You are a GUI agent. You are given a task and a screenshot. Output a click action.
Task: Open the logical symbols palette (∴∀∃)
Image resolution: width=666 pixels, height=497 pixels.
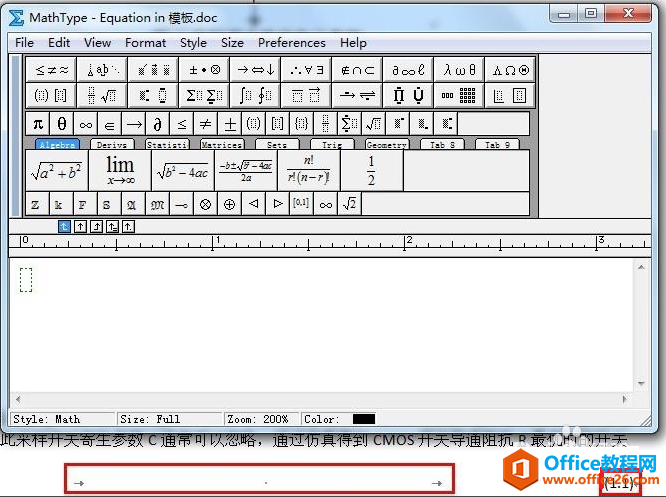coord(306,70)
